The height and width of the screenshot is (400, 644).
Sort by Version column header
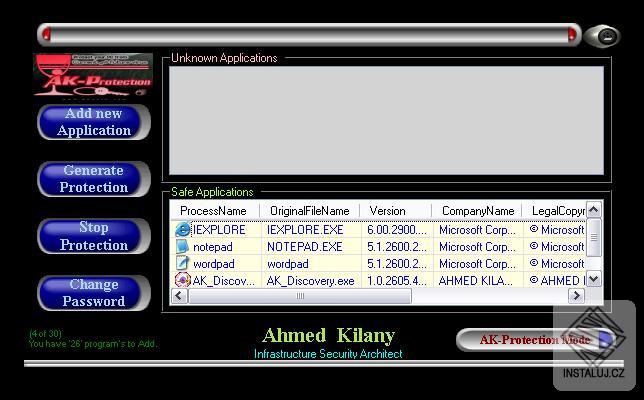pos(396,211)
